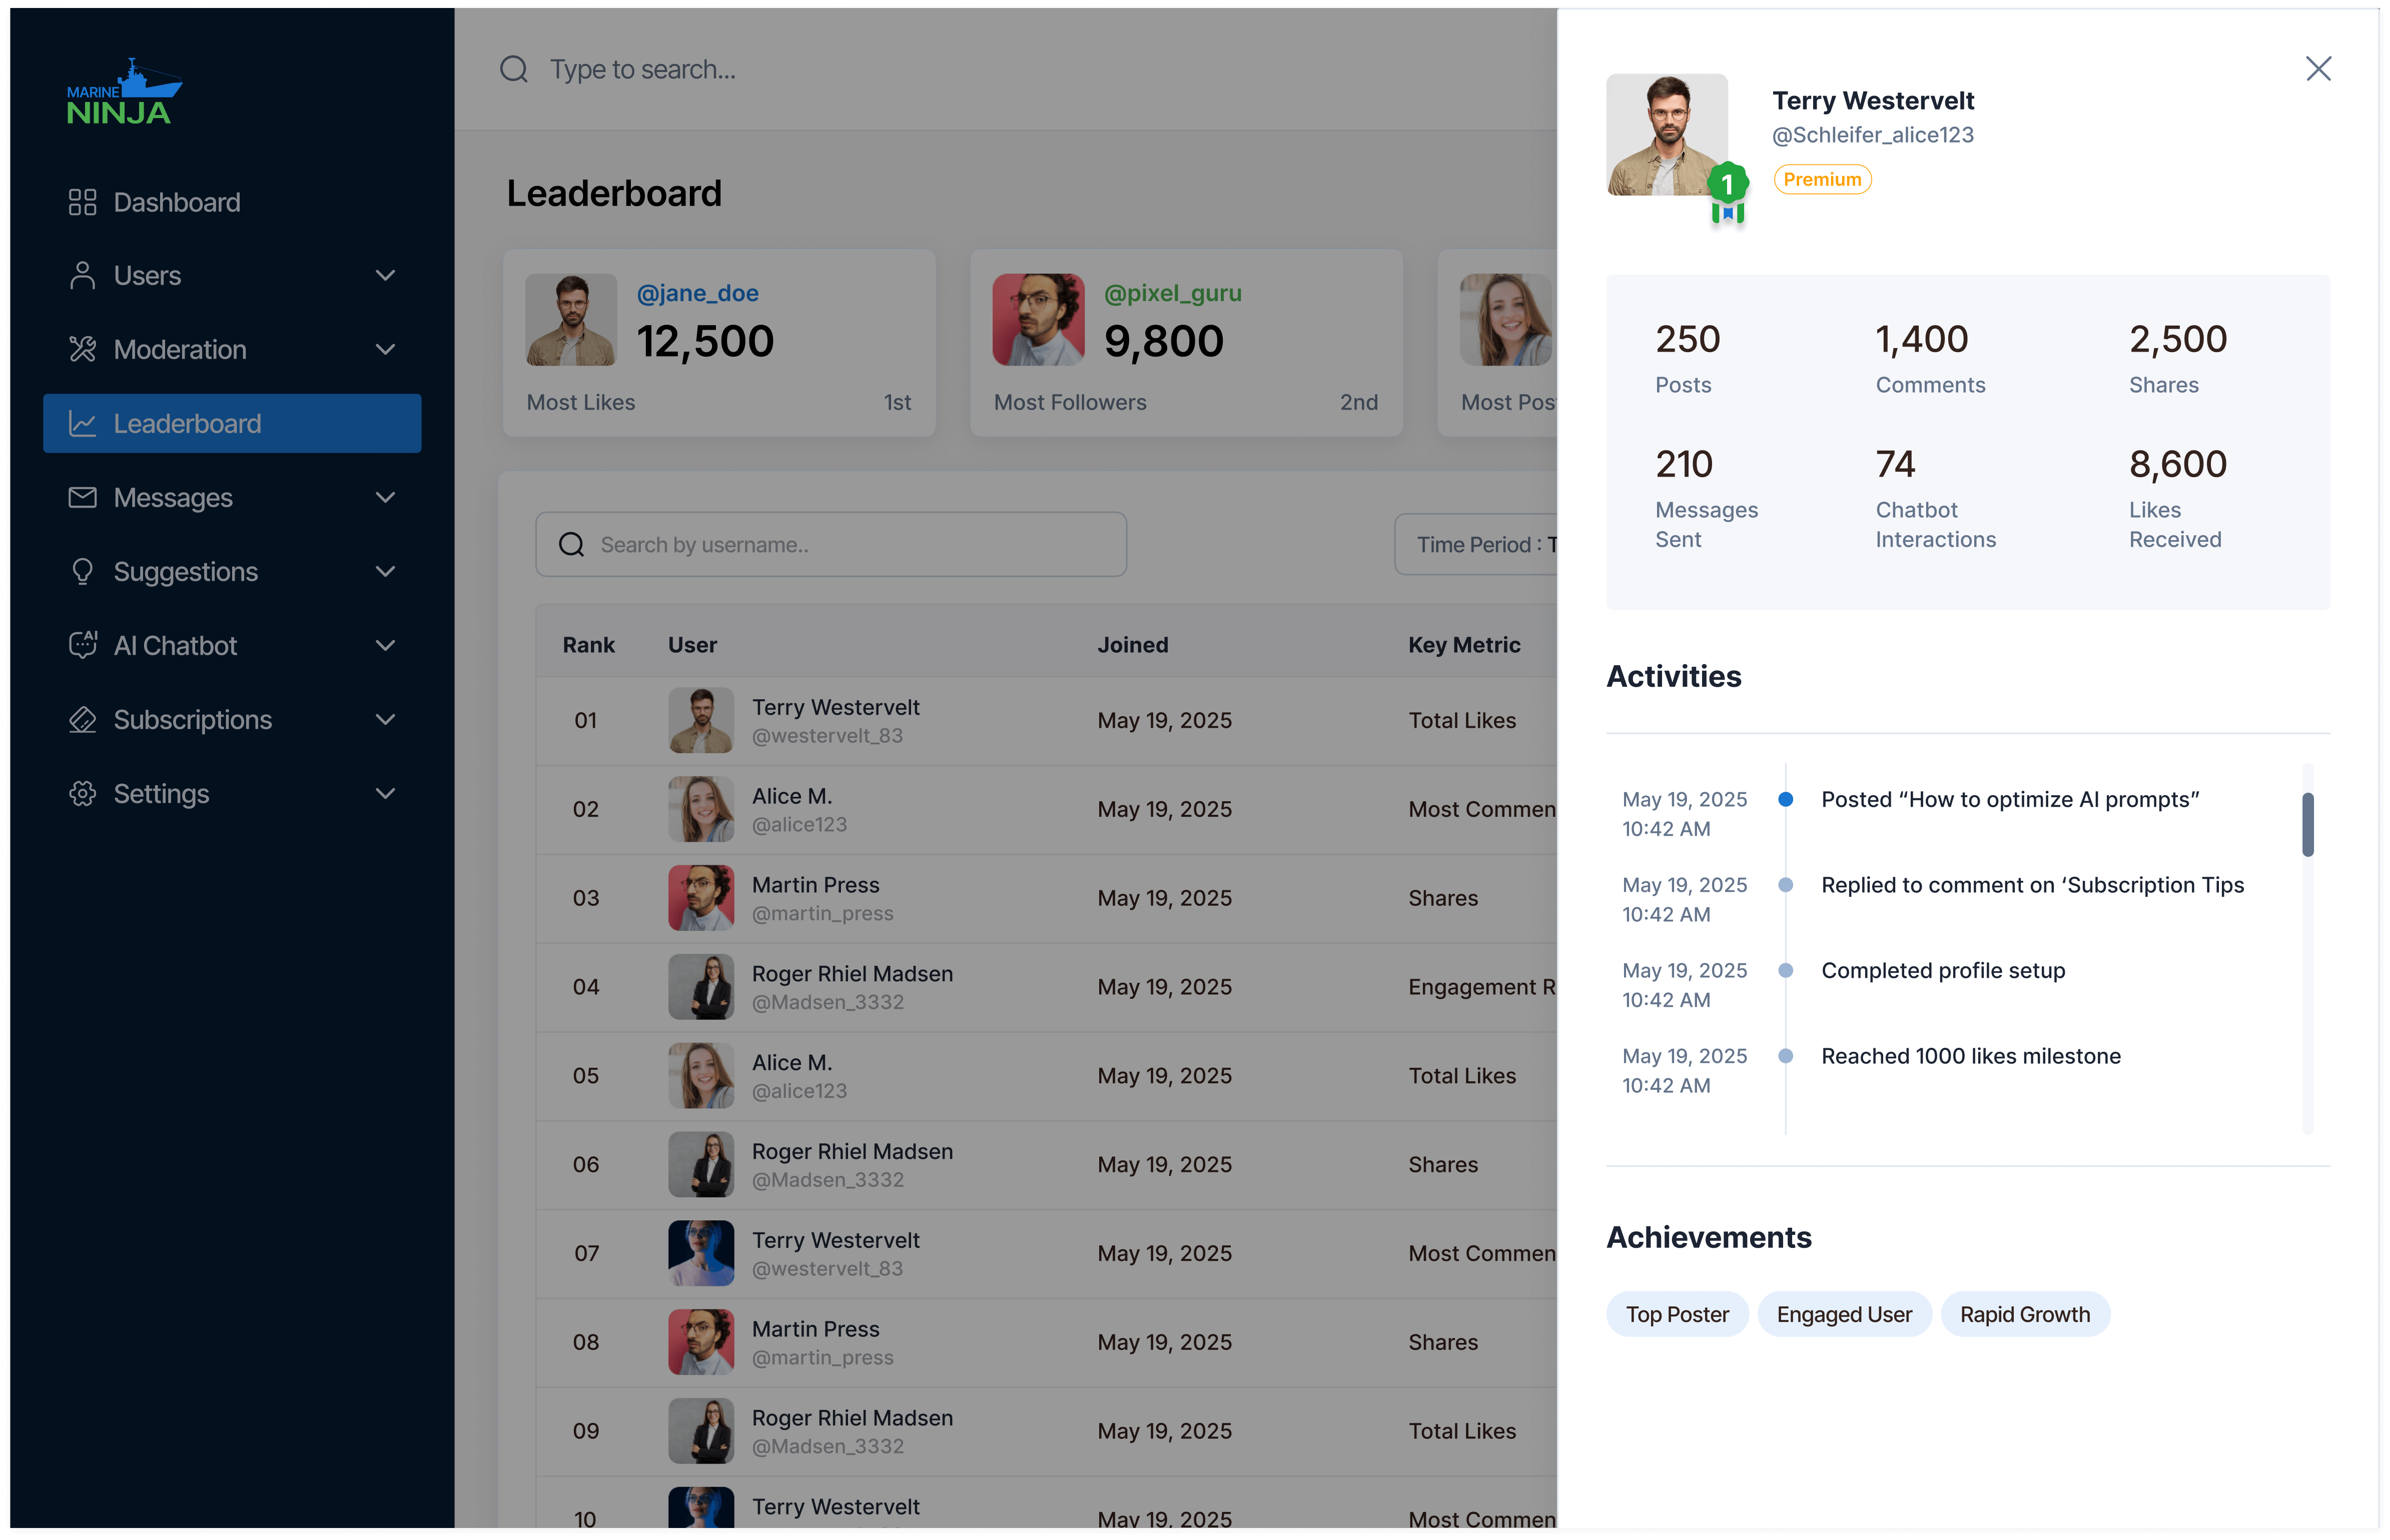Click the AI Chatbot icon
Viewport: 2390px width, 1540px height.
click(82, 646)
